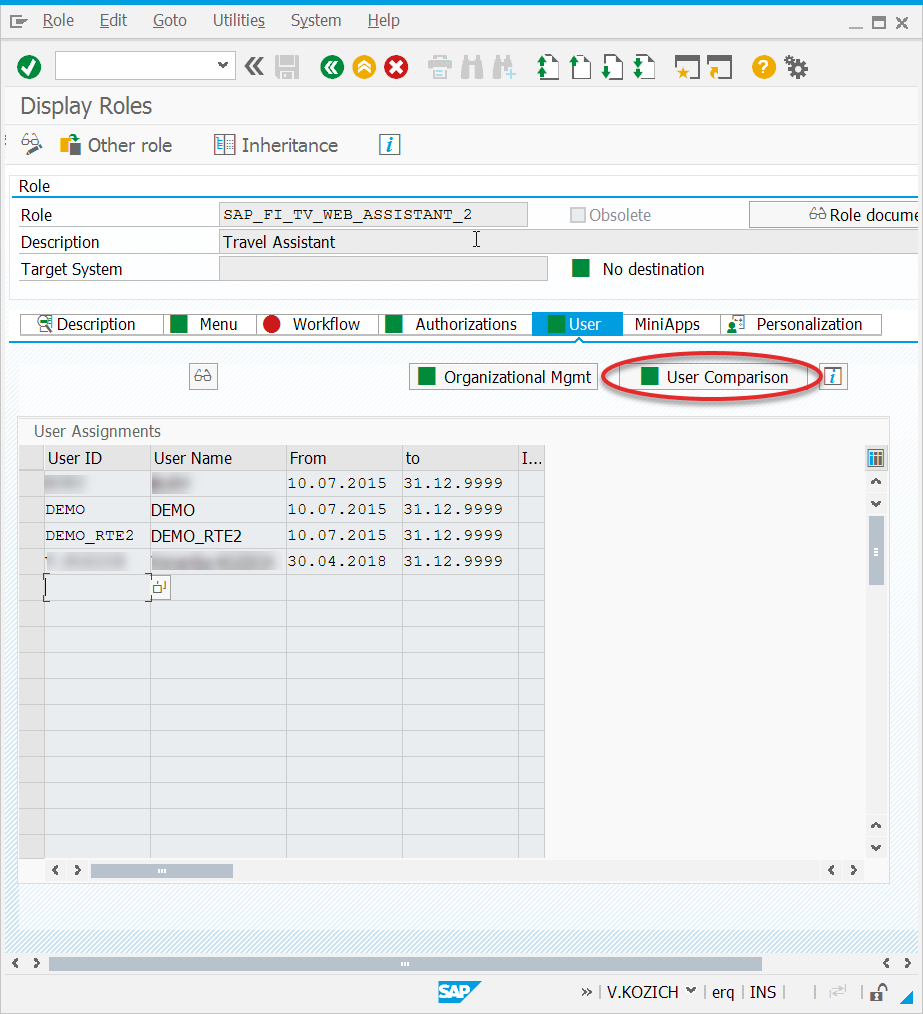Go to the previous page icon
The height and width of the screenshot is (1014, 923).
(x=580, y=67)
